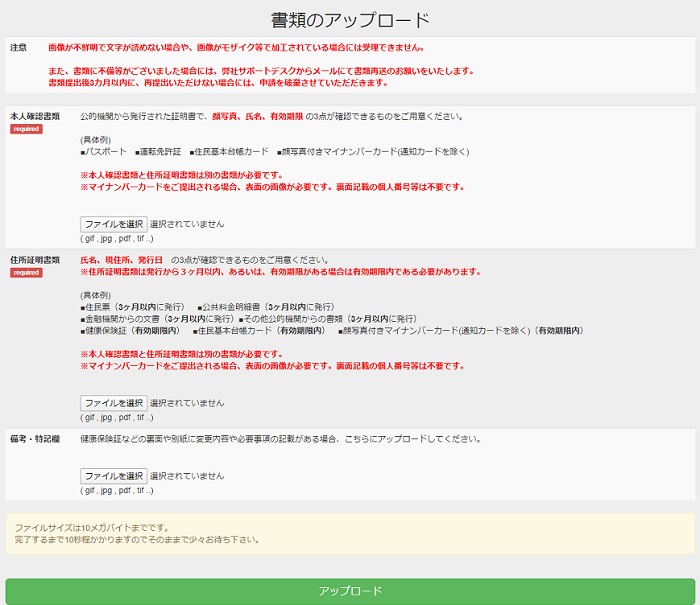Click the green アップロード button

(350, 591)
